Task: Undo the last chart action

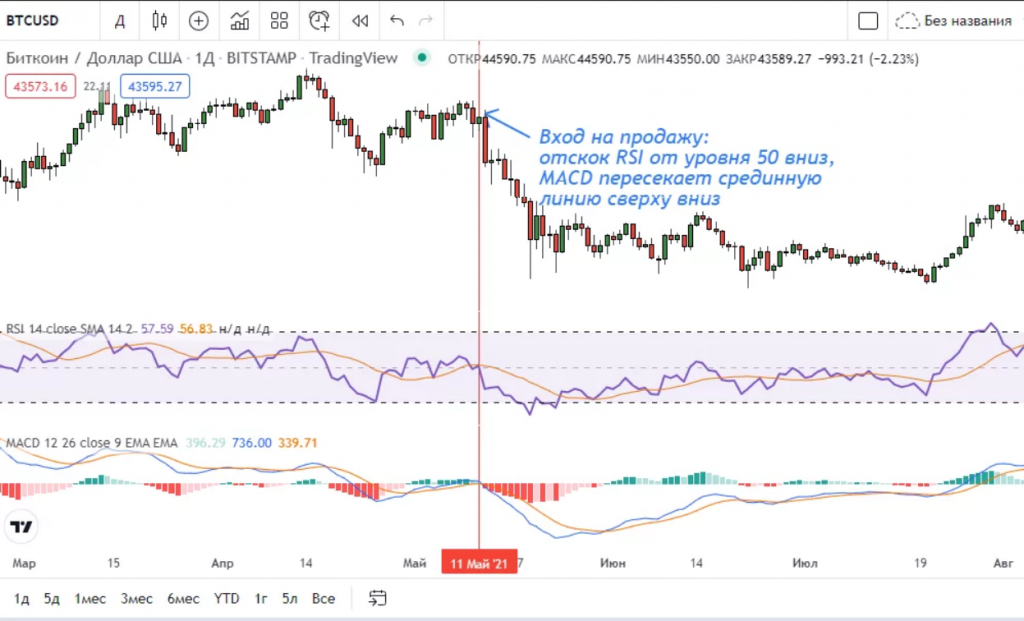Action: (396, 21)
